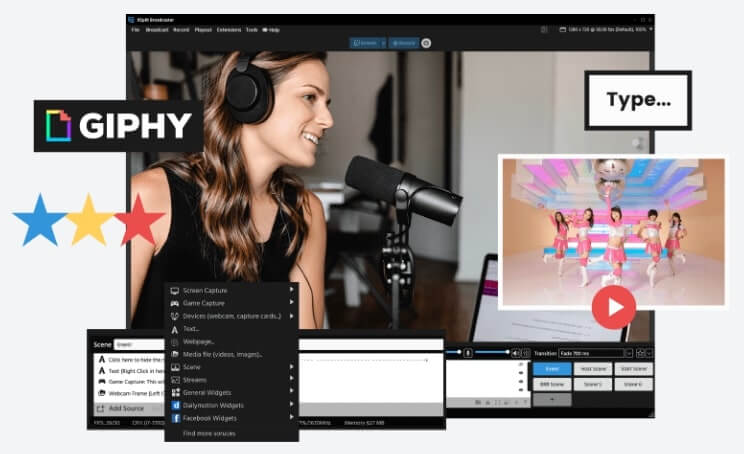The width and height of the screenshot is (744, 454).
Task: Switch to the Scene 6 button
Action: [x=633, y=384]
